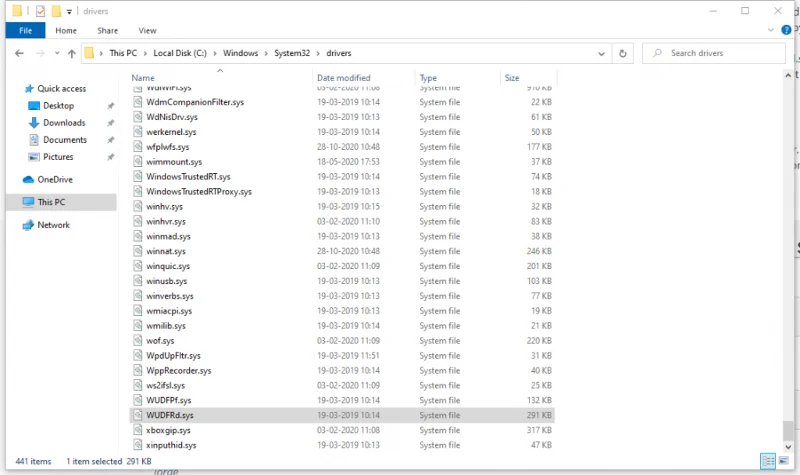Click the Back navigation arrow

(19, 53)
